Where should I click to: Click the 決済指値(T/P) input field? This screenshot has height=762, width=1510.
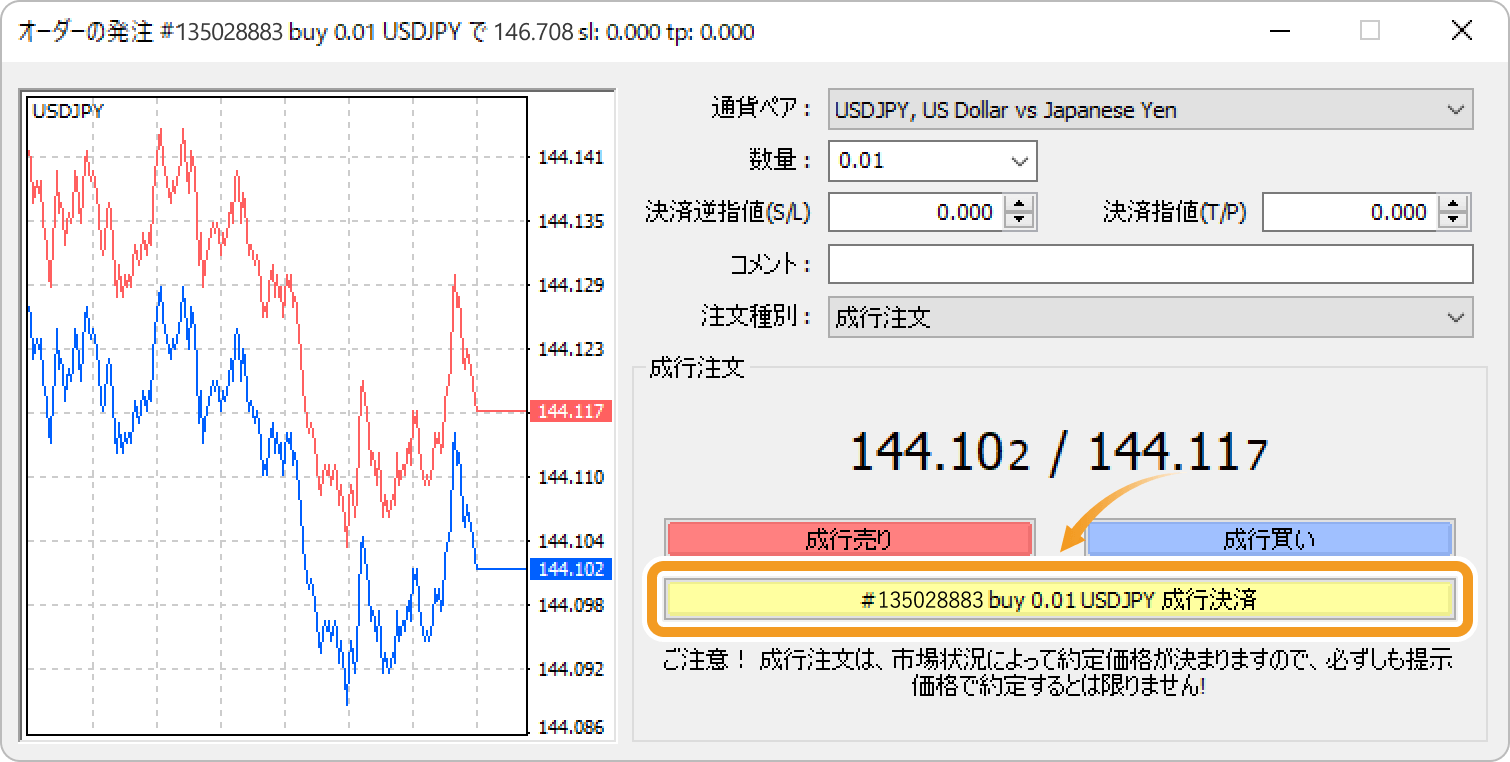1350,212
